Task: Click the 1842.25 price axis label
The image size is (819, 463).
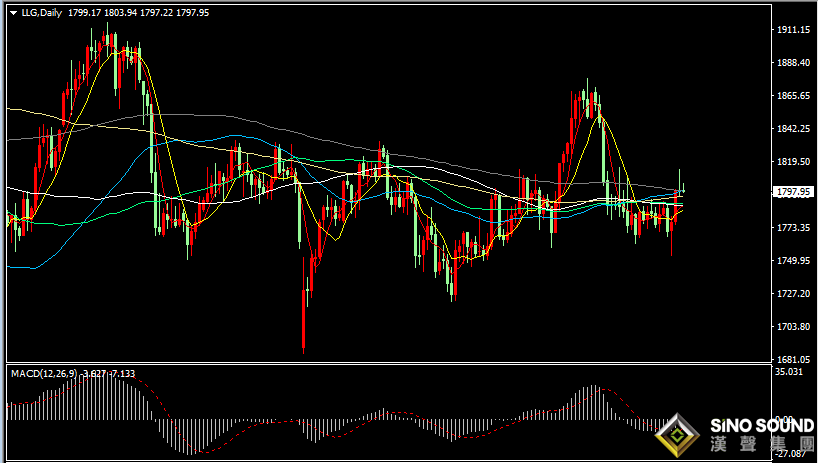Action: point(792,129)
